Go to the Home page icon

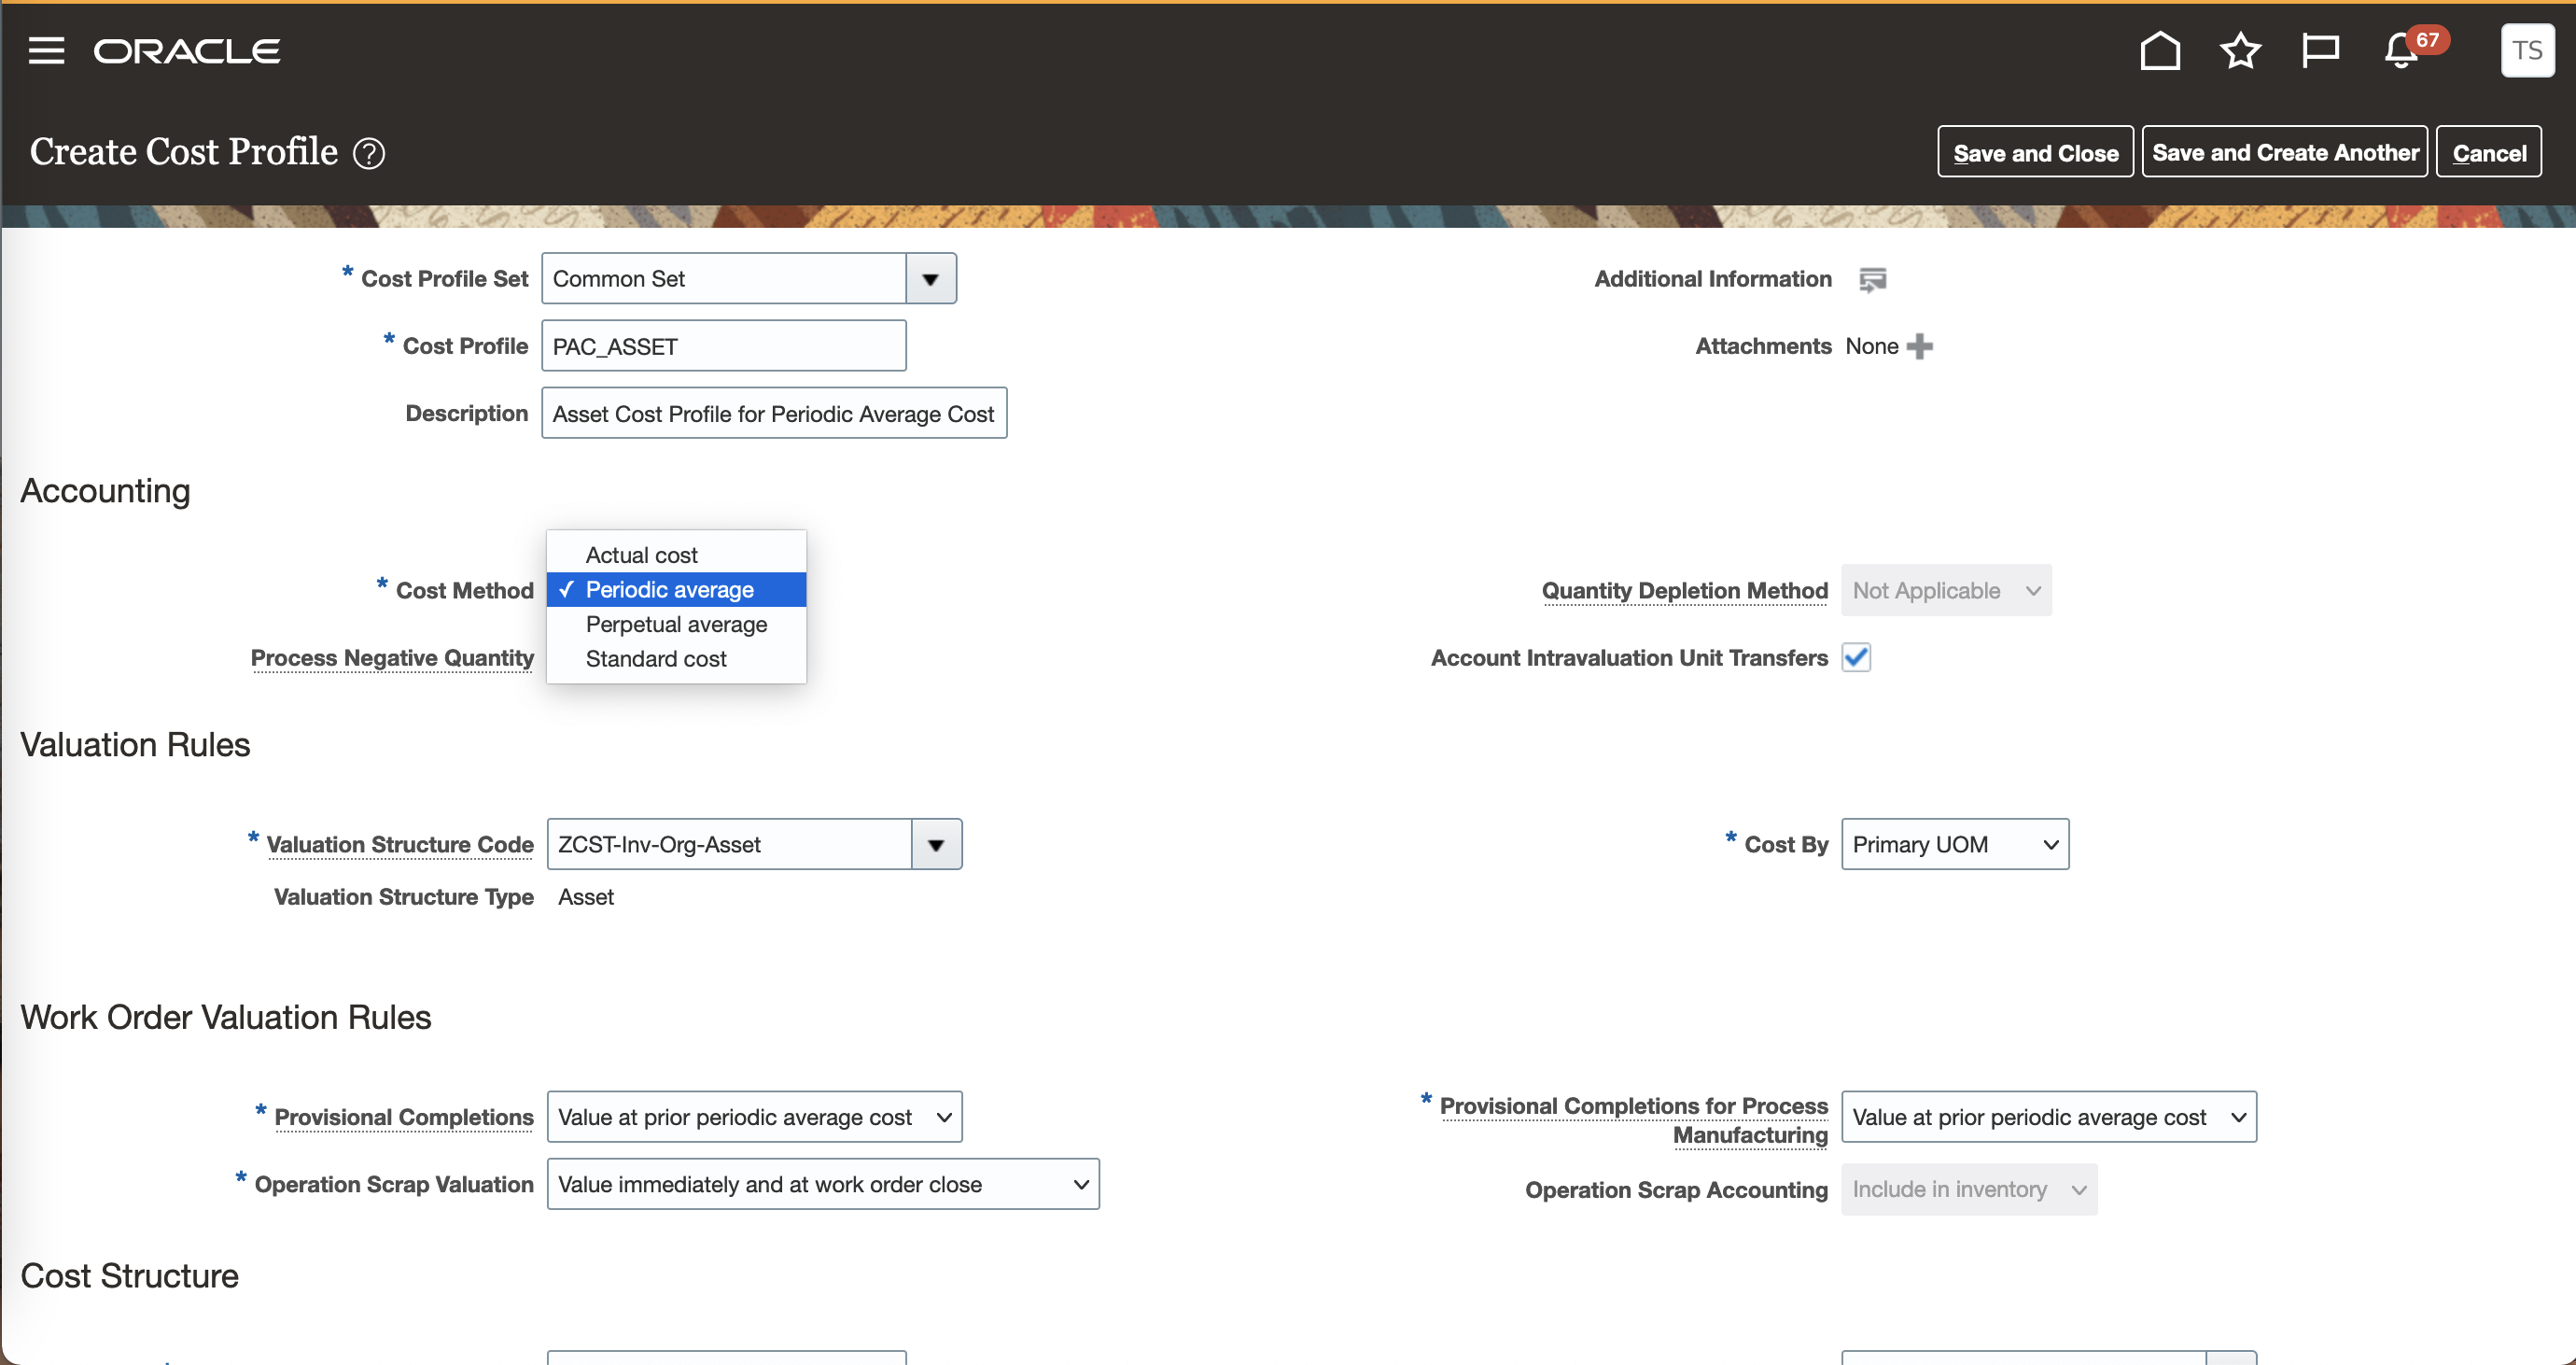click(2159, 51)
